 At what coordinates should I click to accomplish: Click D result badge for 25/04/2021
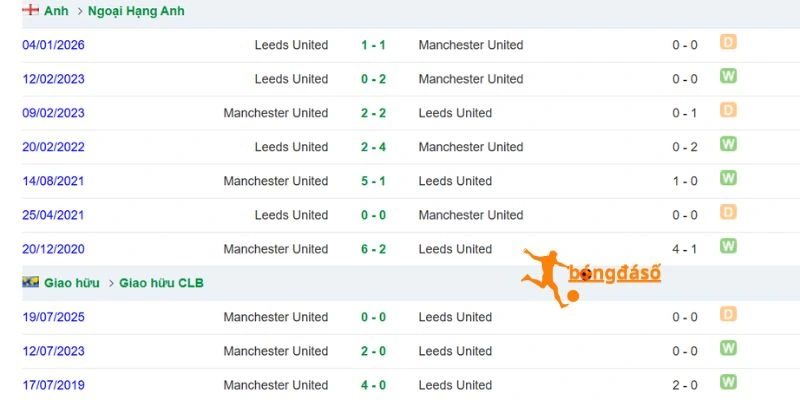(x=728, y=212)
